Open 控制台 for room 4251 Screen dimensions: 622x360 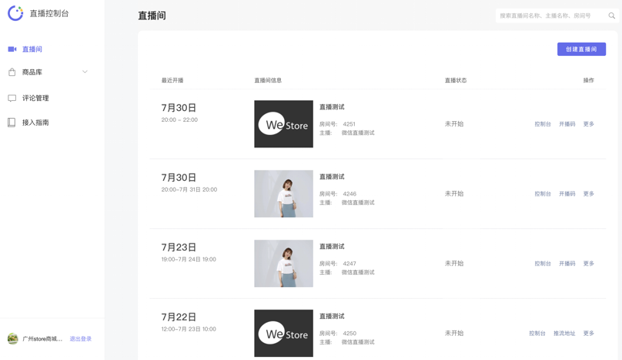click(x=543, y=124)
